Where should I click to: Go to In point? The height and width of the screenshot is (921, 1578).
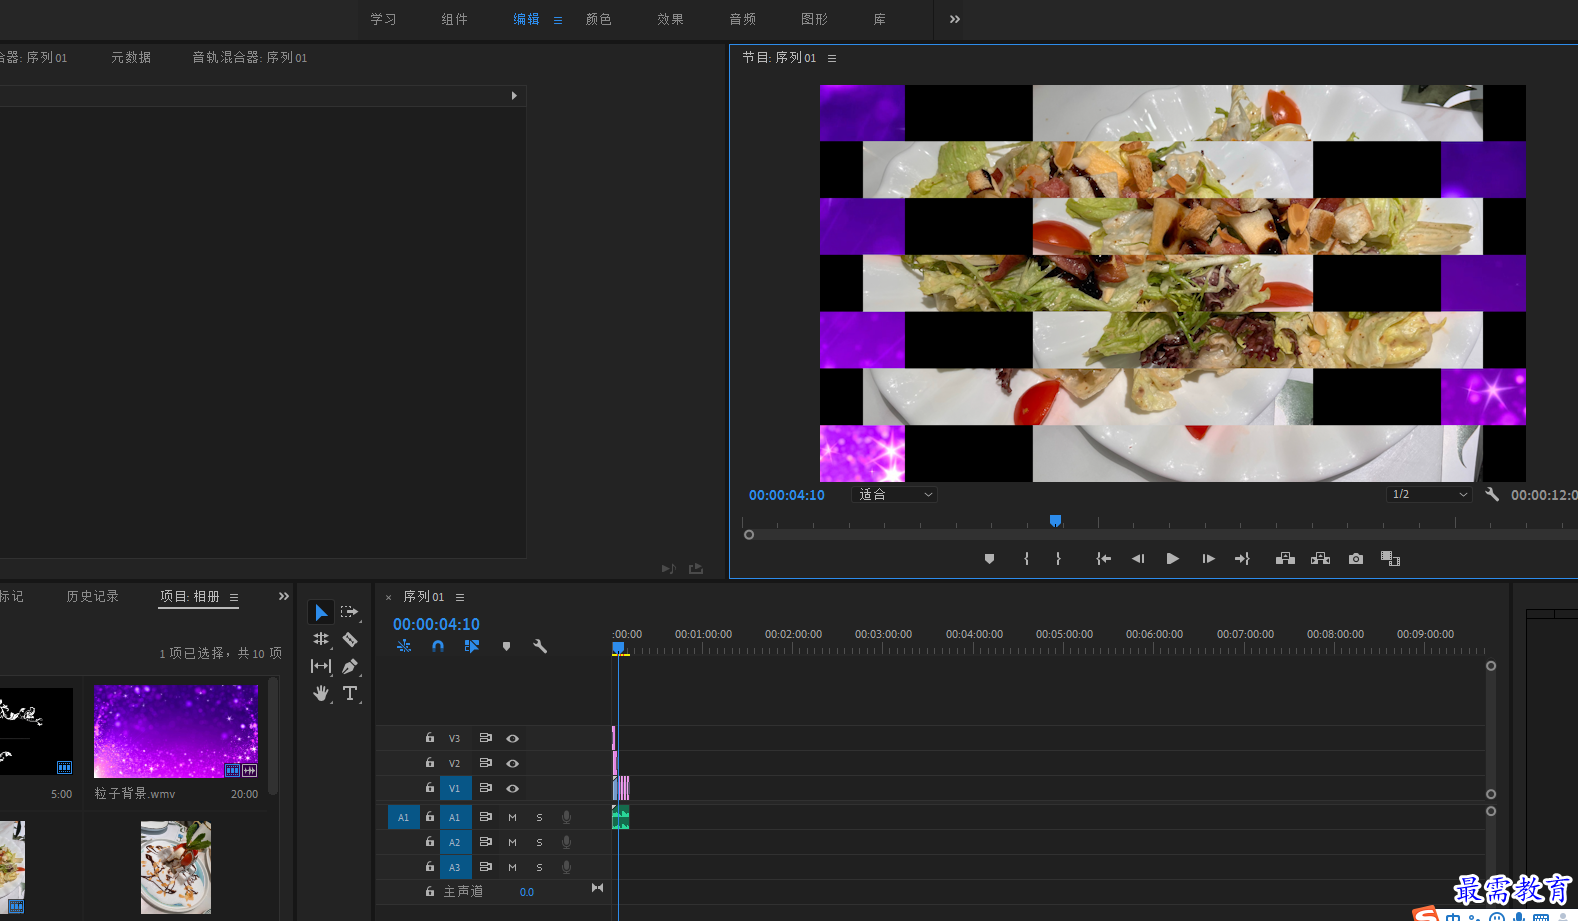point(1103,559)
